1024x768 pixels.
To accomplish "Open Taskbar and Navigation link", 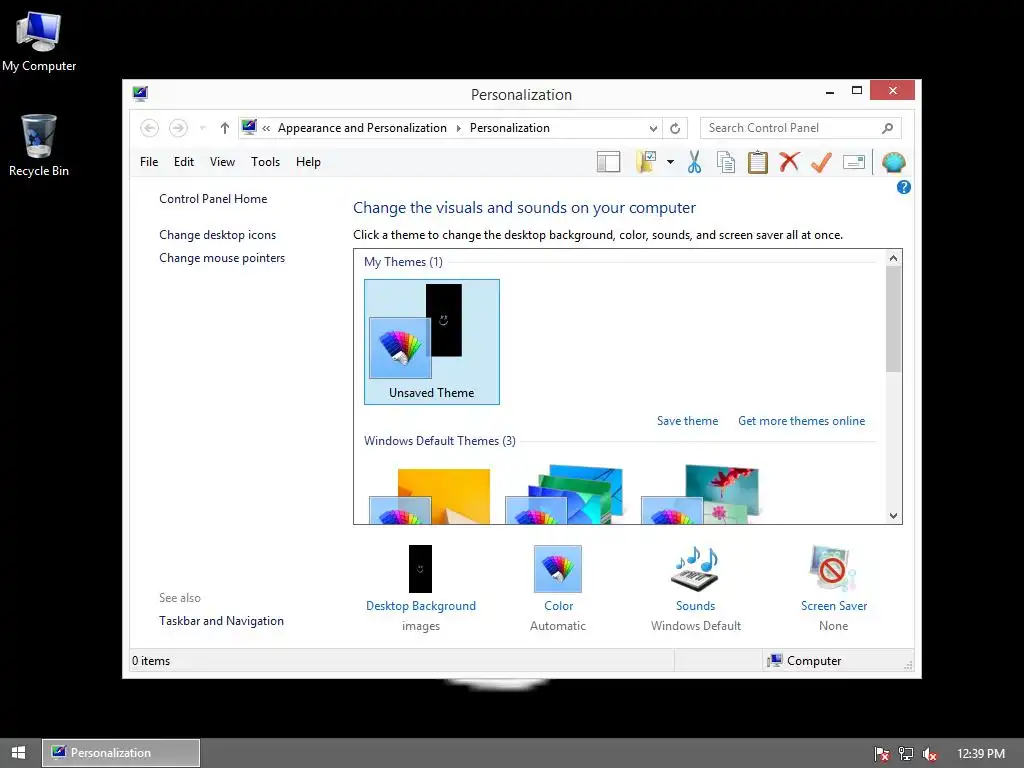I will (221, 621).
